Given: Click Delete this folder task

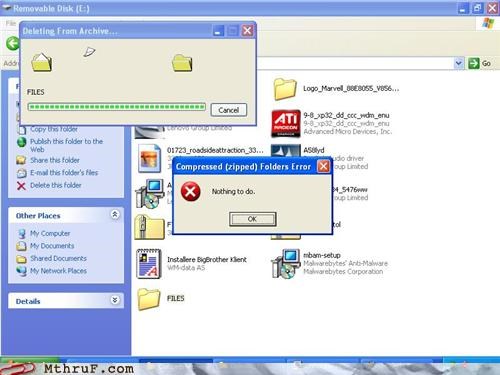Looking at the screenshot, I should pos(56,185).
